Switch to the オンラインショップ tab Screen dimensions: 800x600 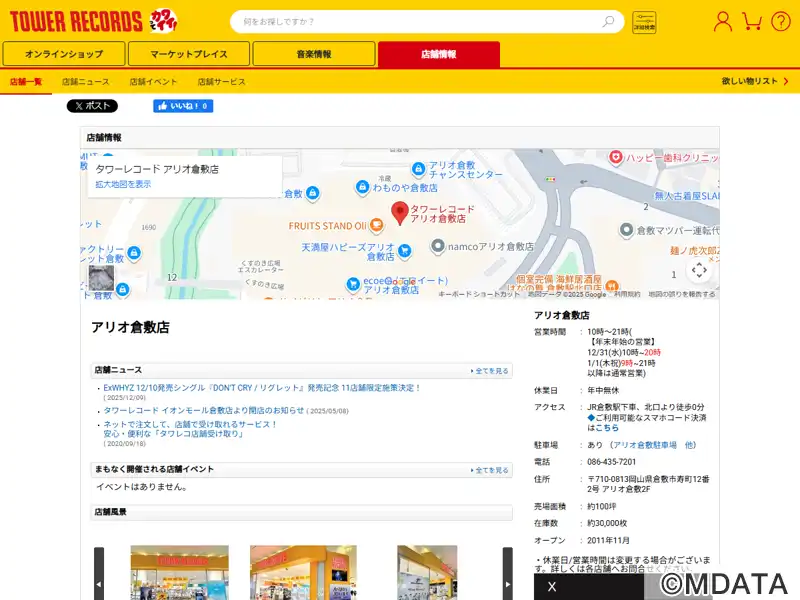coord(64,54)
